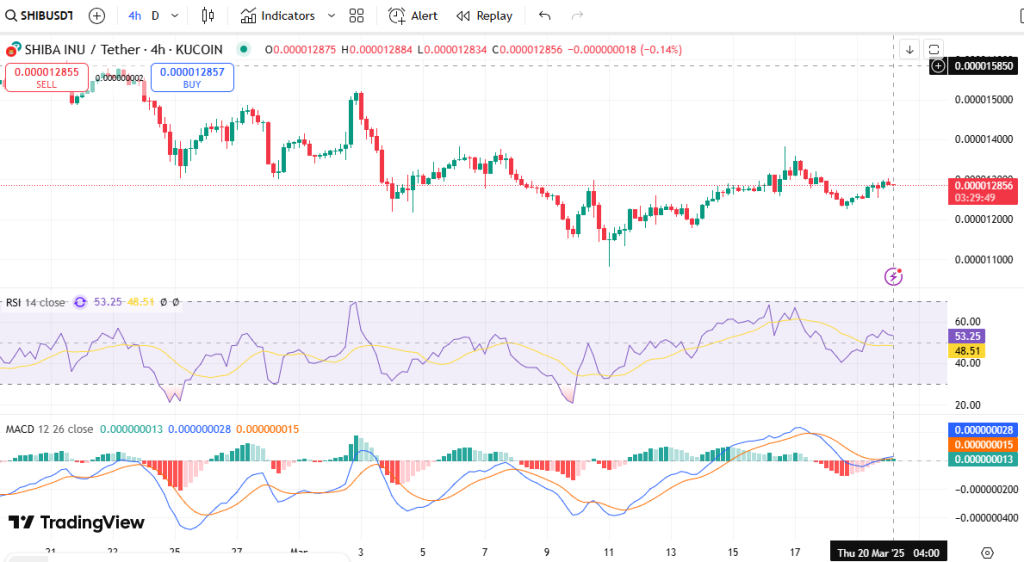
Task: Expand the timeframe dropdown arrow
Action: click(175, 16)
